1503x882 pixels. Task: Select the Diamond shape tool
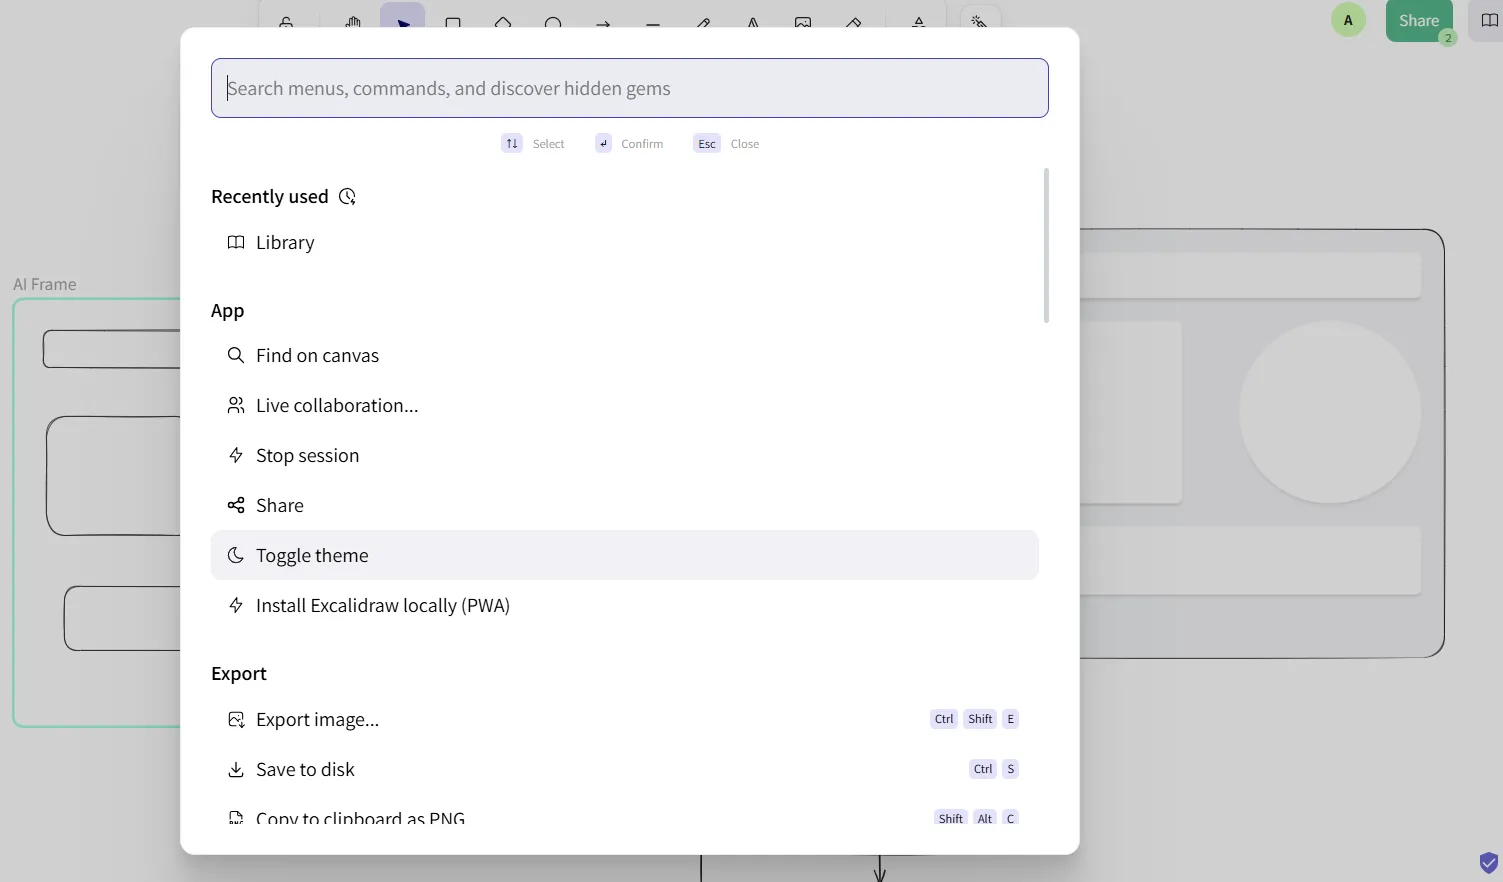[x=503, y=20]
